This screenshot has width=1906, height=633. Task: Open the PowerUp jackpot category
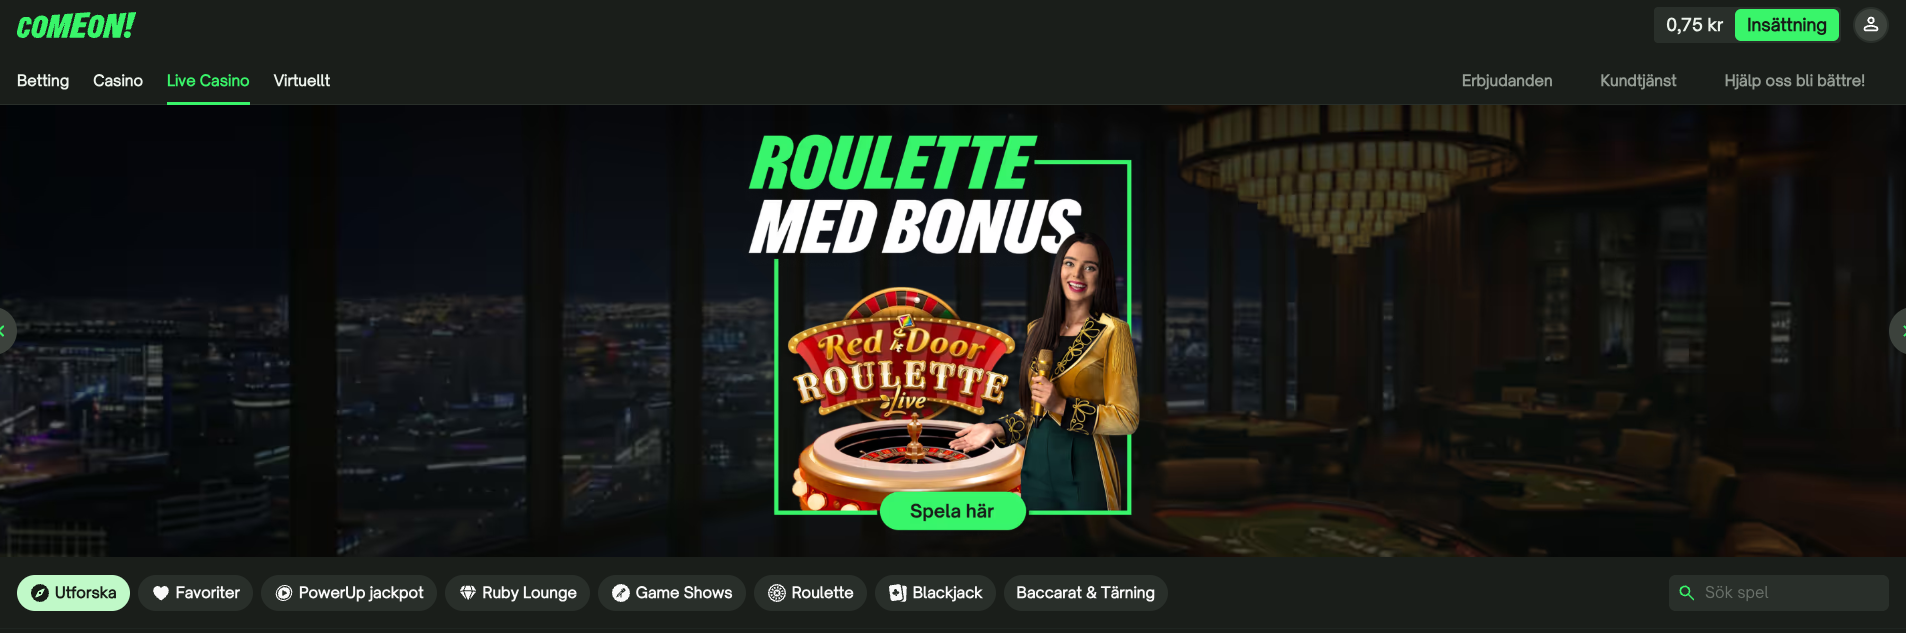[349, 593]
